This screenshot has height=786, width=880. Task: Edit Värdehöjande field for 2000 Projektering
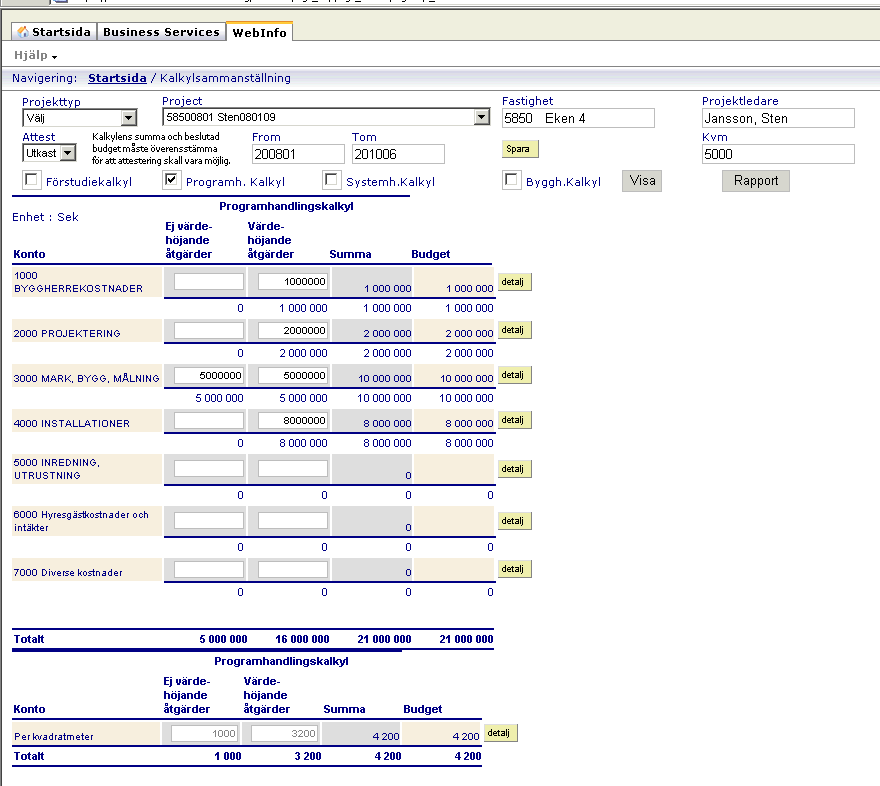pos(293,330)
